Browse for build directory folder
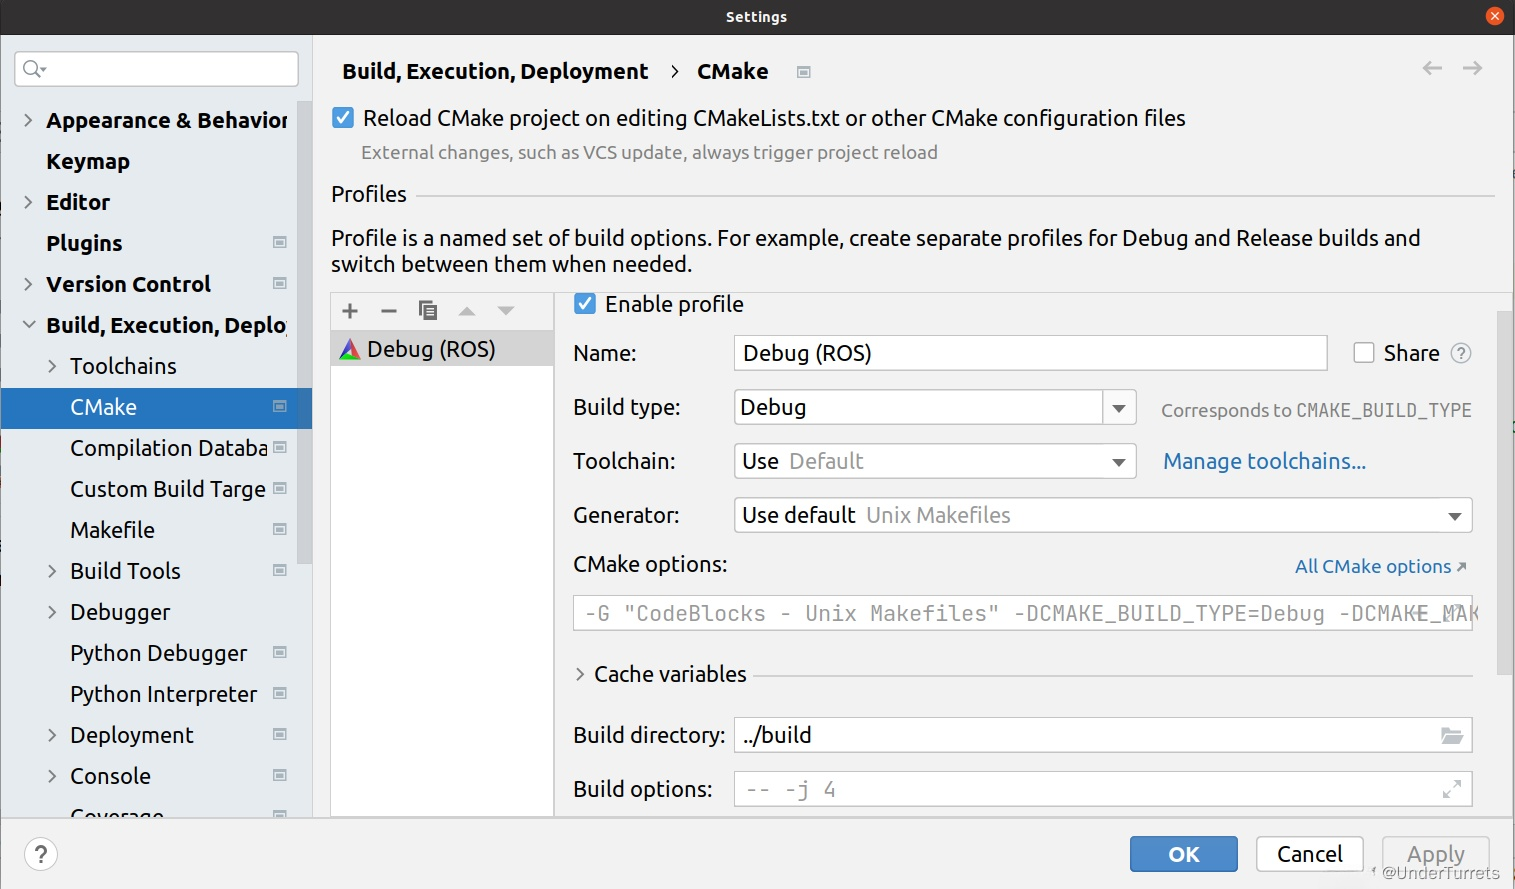Viewport: 1515px width, 889px height. tap(1451, 736)
